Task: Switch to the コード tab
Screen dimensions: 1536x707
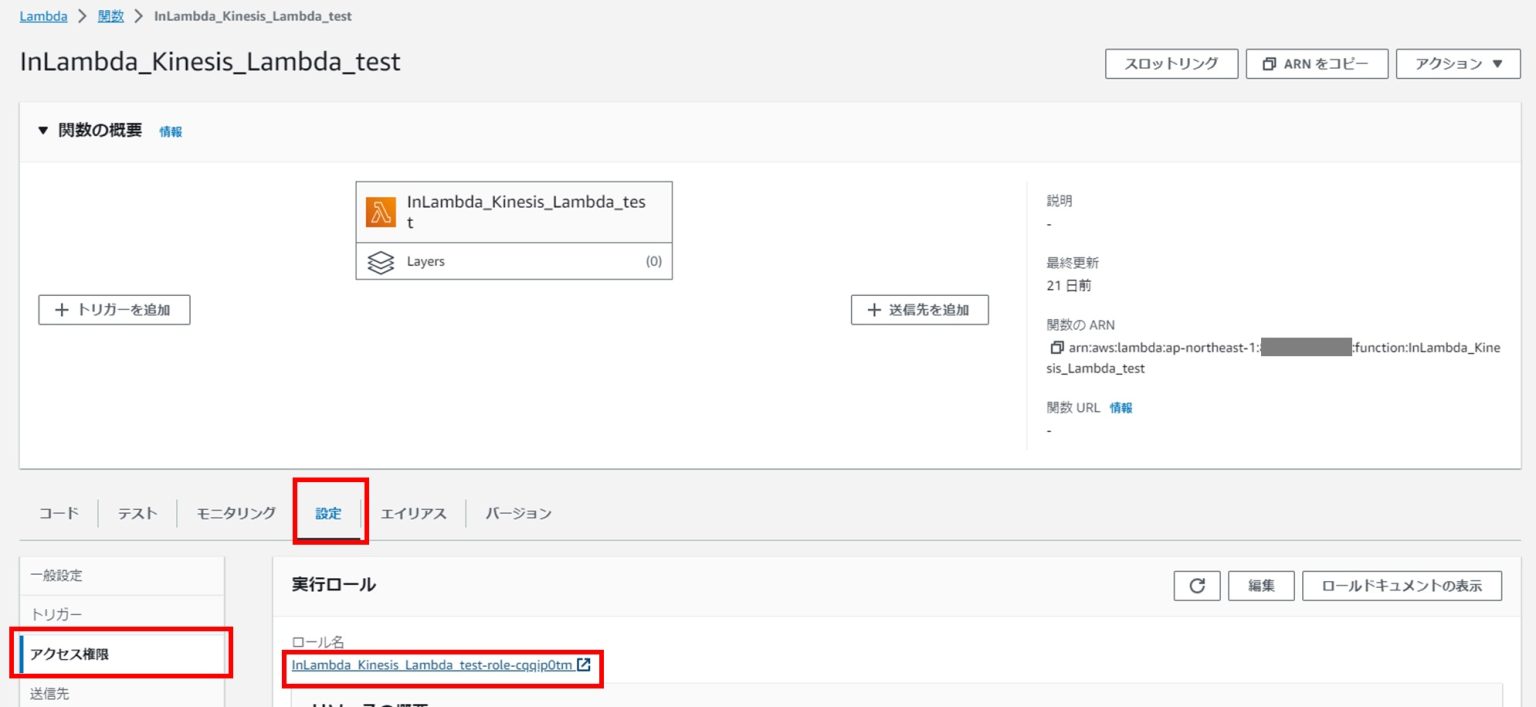Action: click(x=59, y=513)
